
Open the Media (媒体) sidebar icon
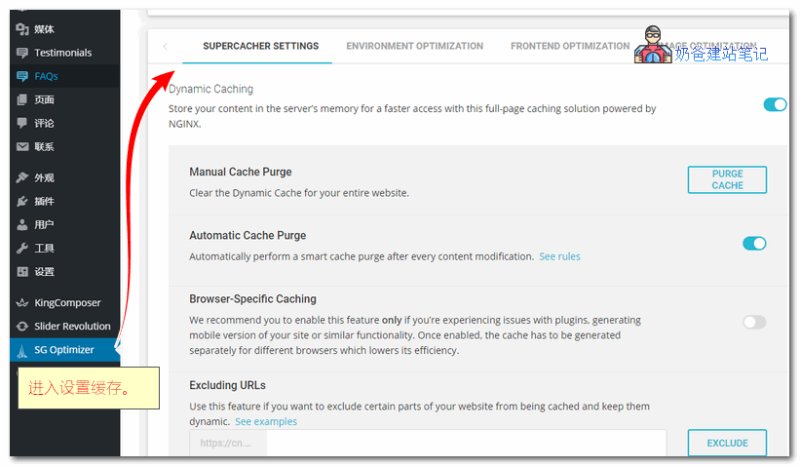pyautogui.click(x=22, y=29)
